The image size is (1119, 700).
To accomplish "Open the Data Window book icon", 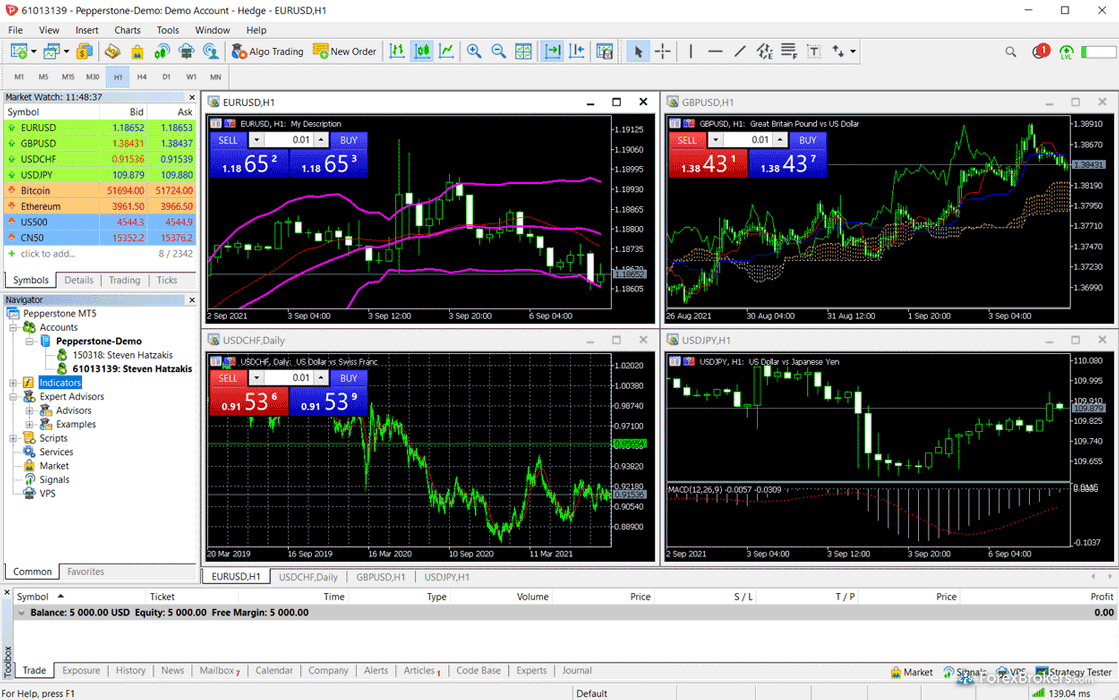I will tap(112, 51).
